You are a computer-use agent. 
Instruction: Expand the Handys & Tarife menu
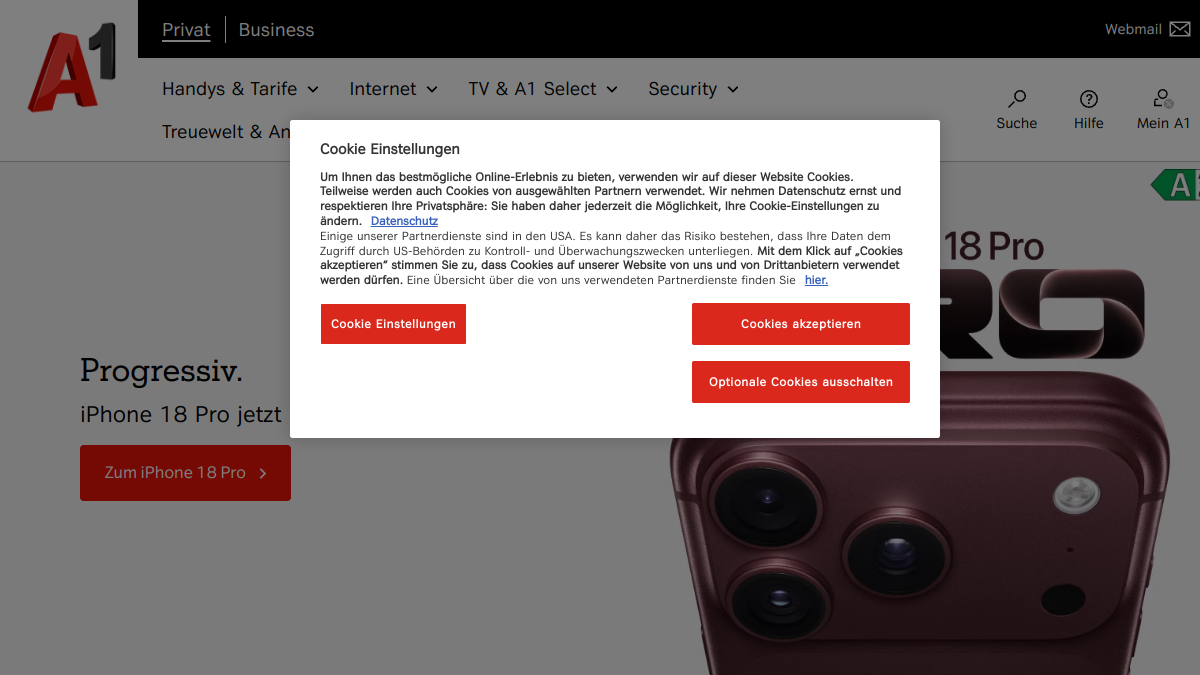click(x=240, y=89)
